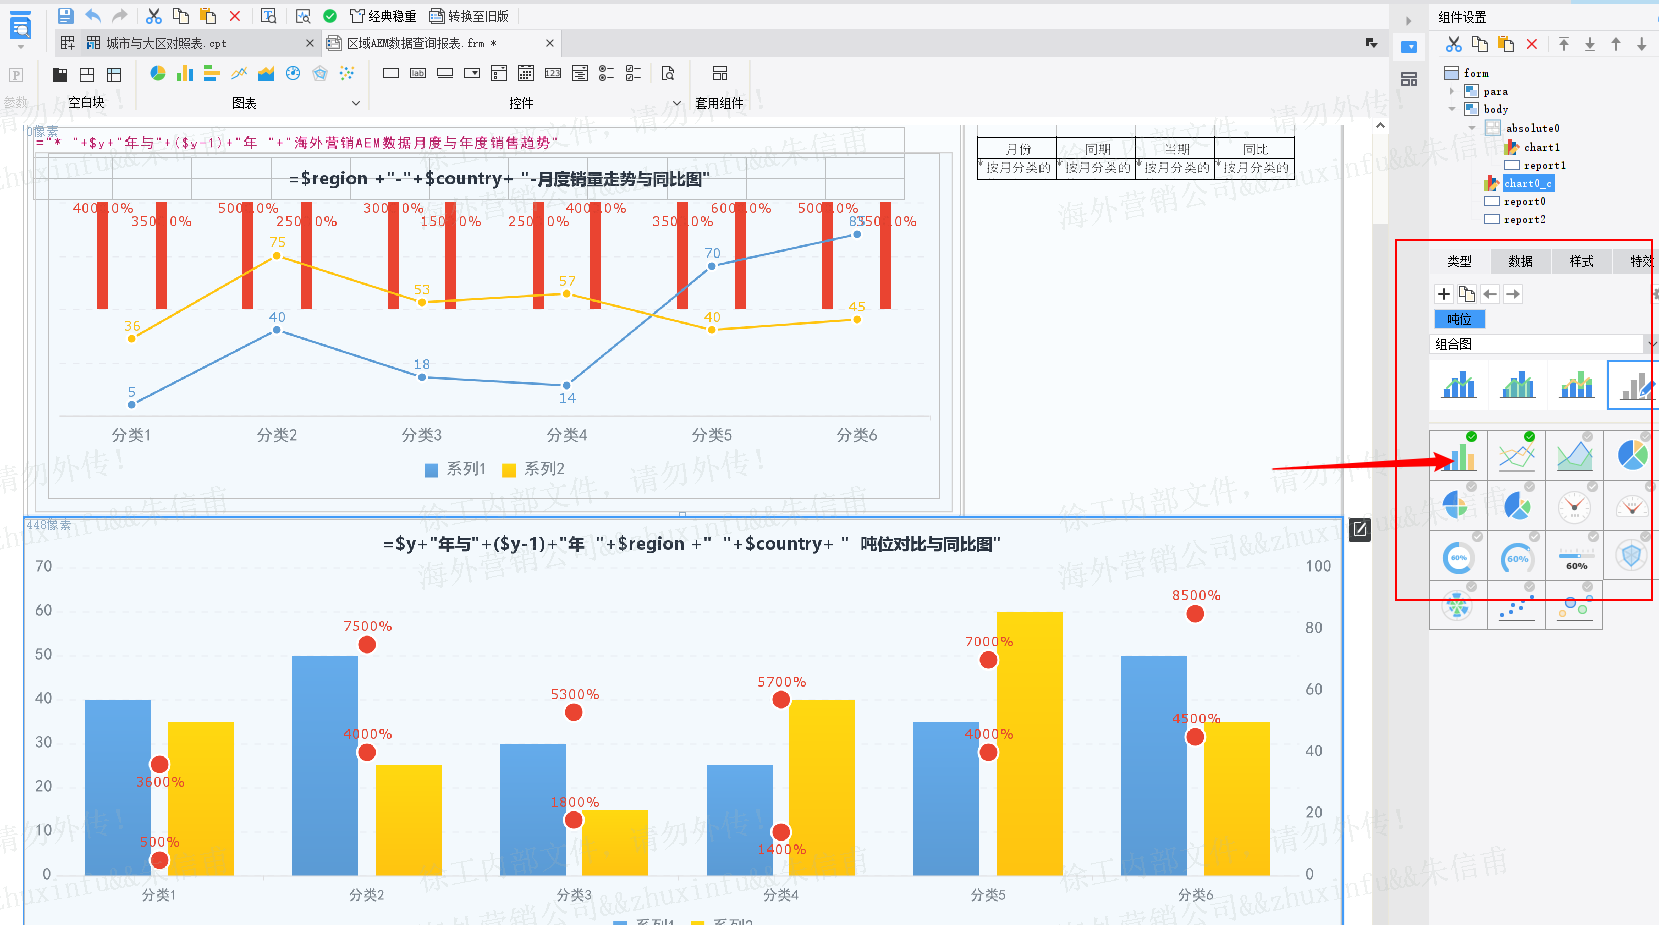Image resolution: width=1659 pixels, height=925 pixels.
Task: Select the column-line combination chart thumbnail
Action: pos(1459,385)
